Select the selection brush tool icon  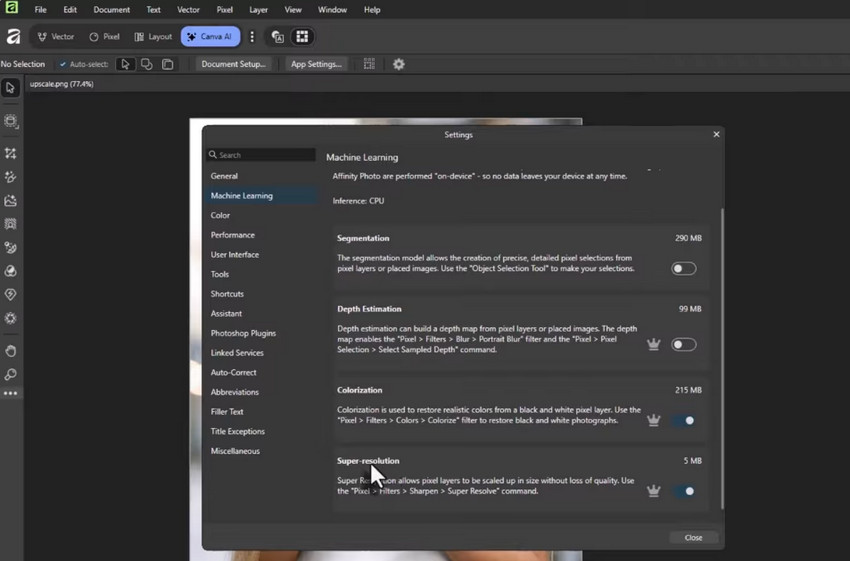click(10, 177)
